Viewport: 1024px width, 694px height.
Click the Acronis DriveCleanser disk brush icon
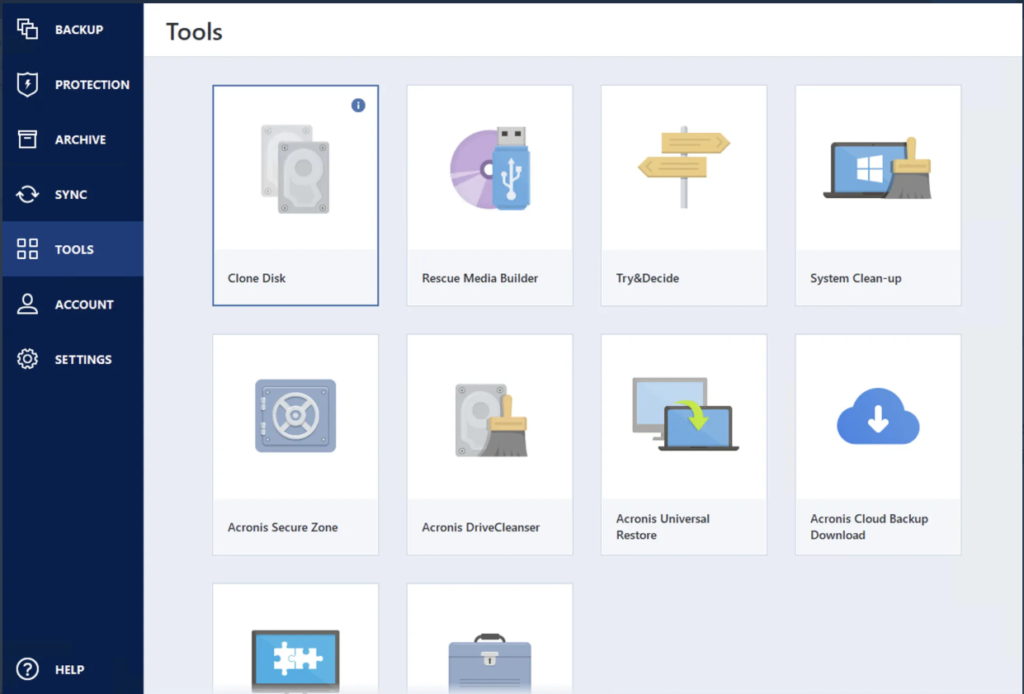[489, 417]
